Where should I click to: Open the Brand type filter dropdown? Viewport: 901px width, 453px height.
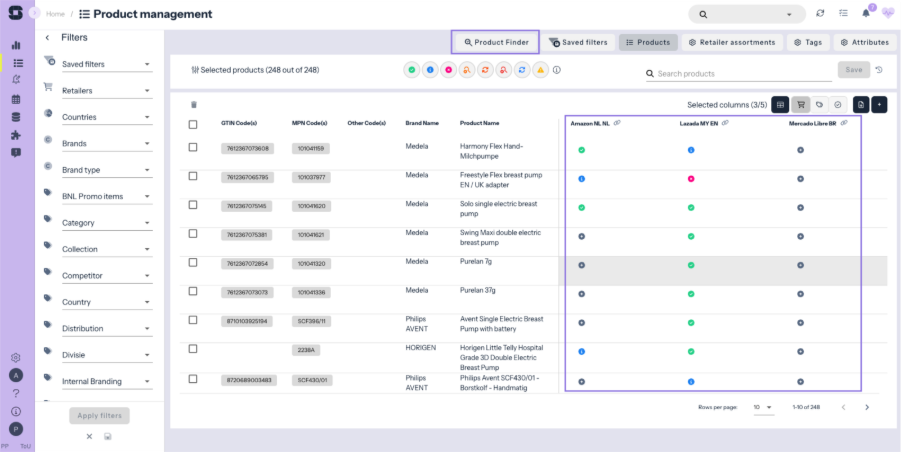point(106,170)
